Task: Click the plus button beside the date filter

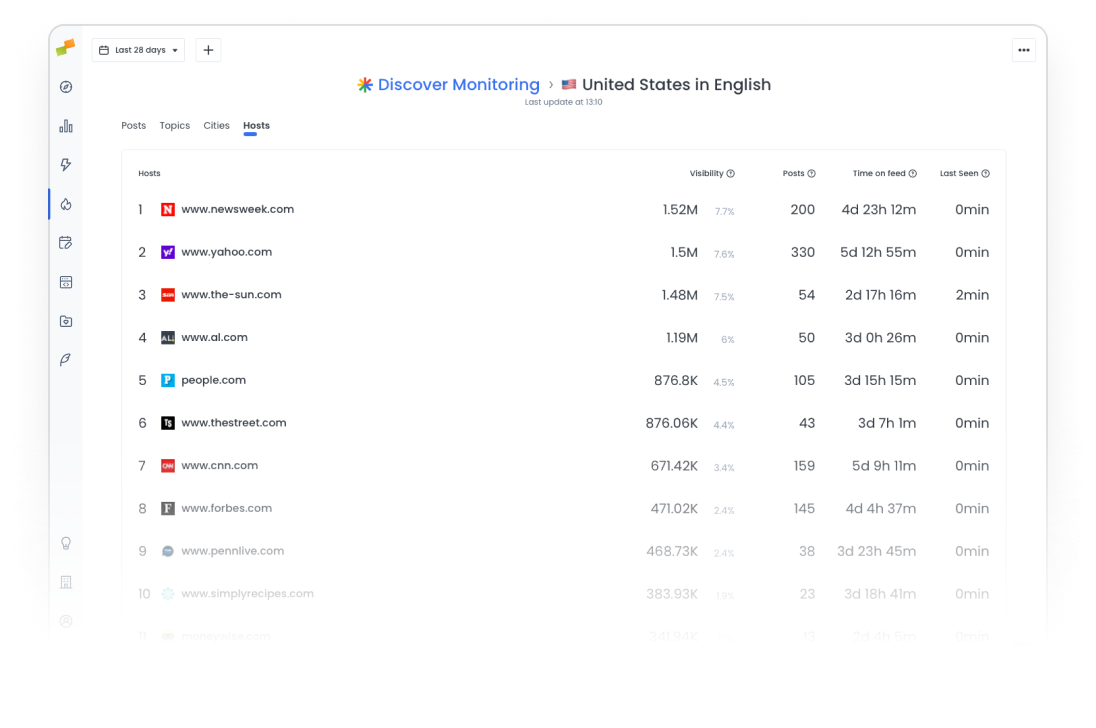Action: coord(208,49)
